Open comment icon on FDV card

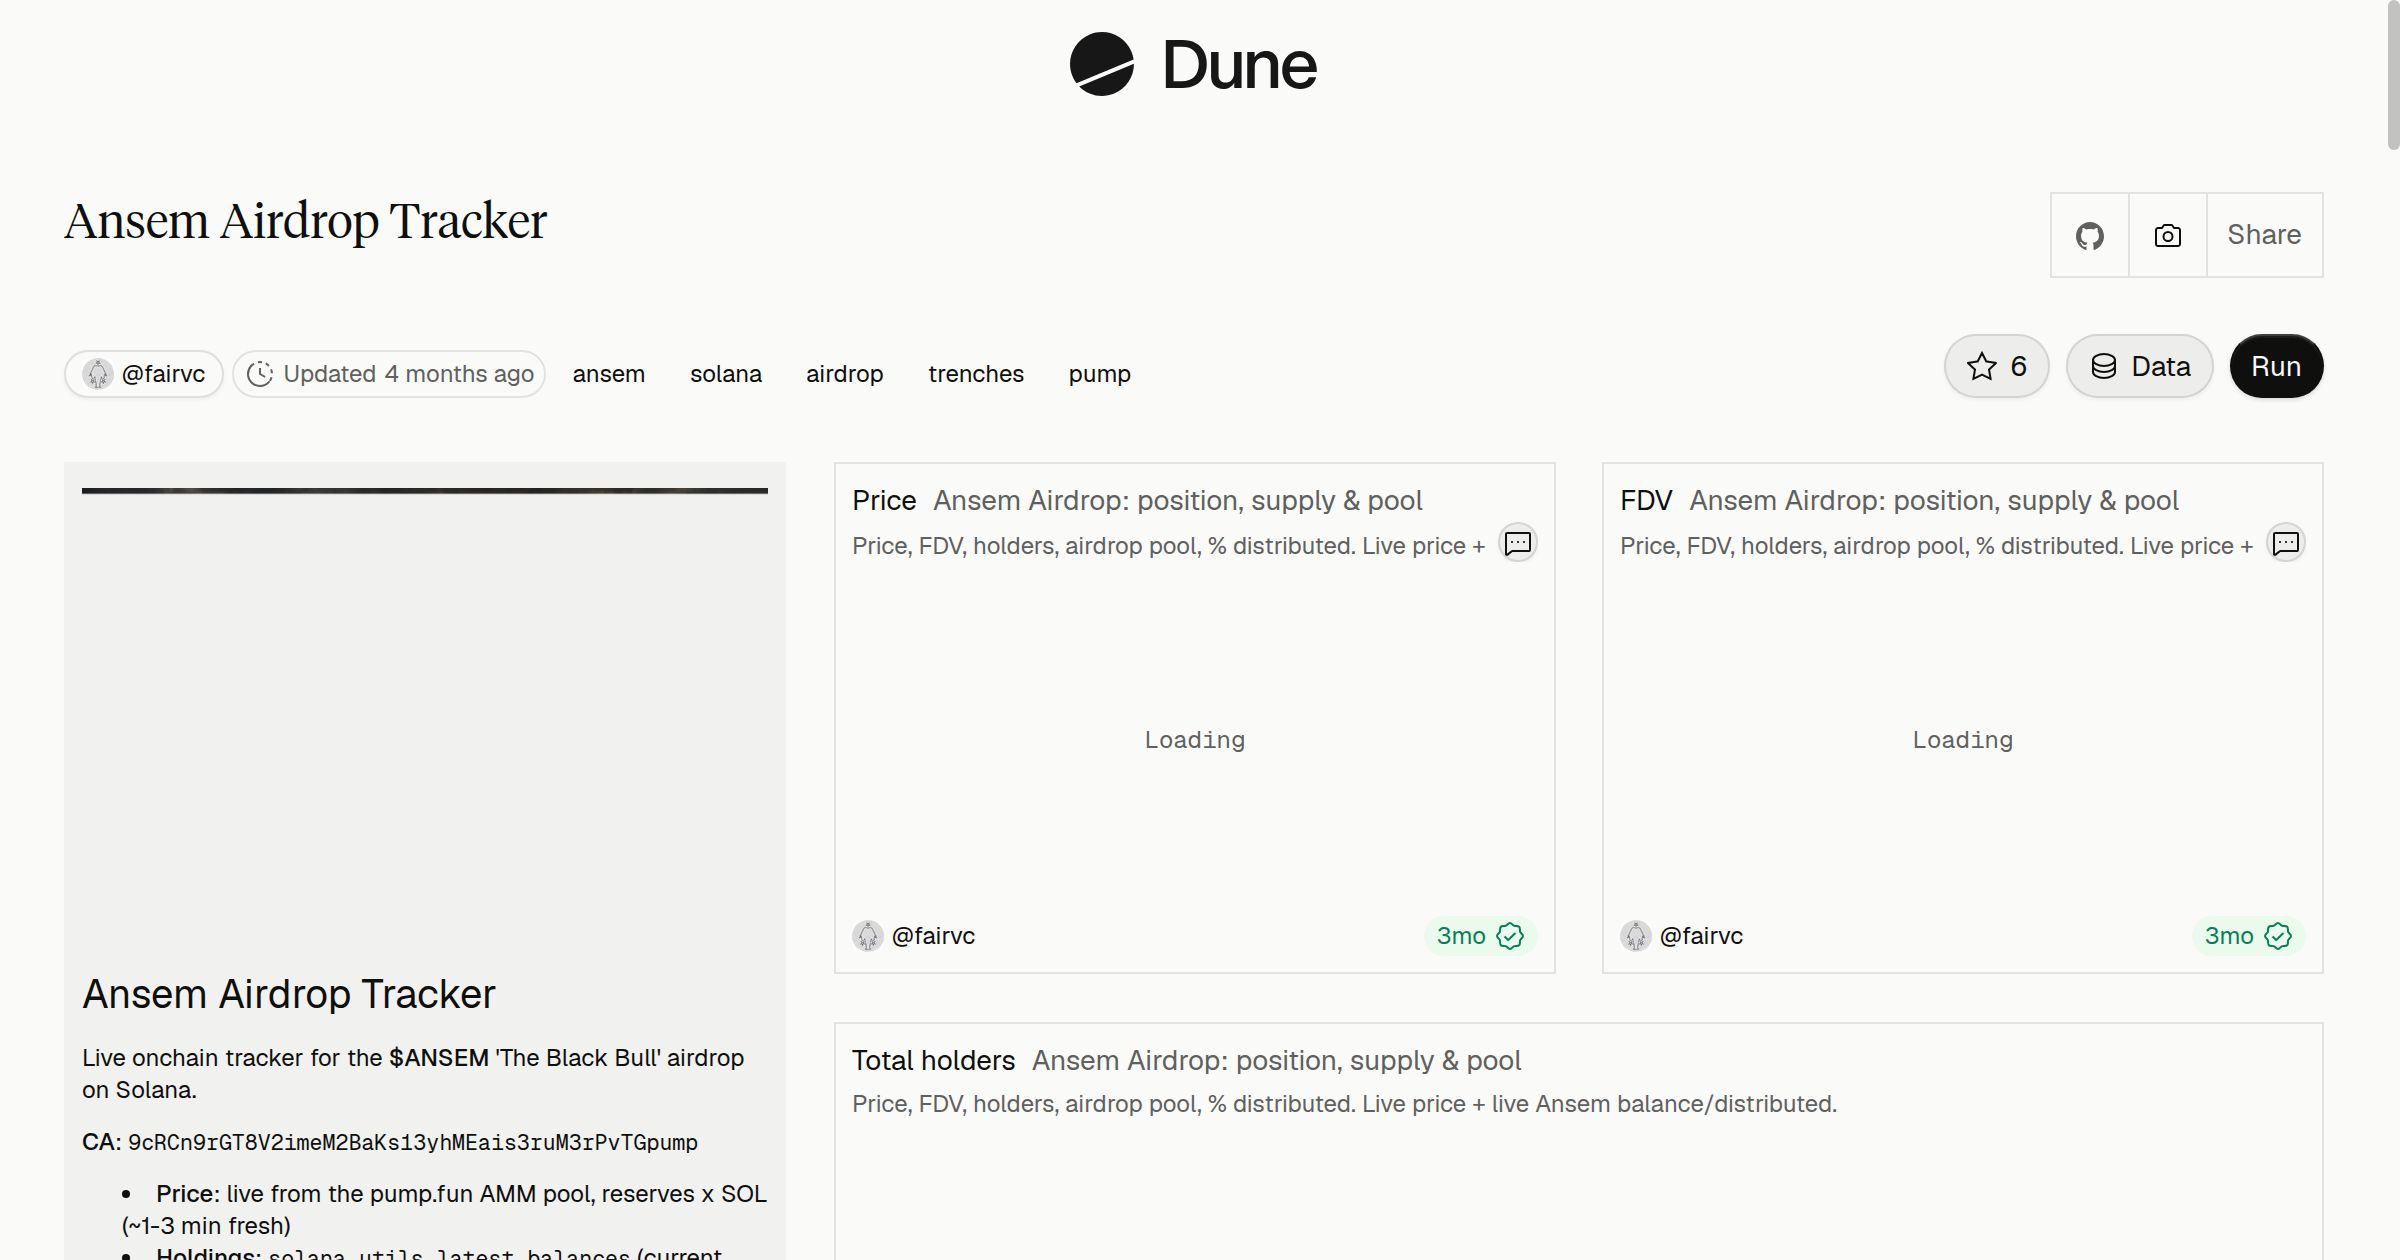pos(2286,543)
